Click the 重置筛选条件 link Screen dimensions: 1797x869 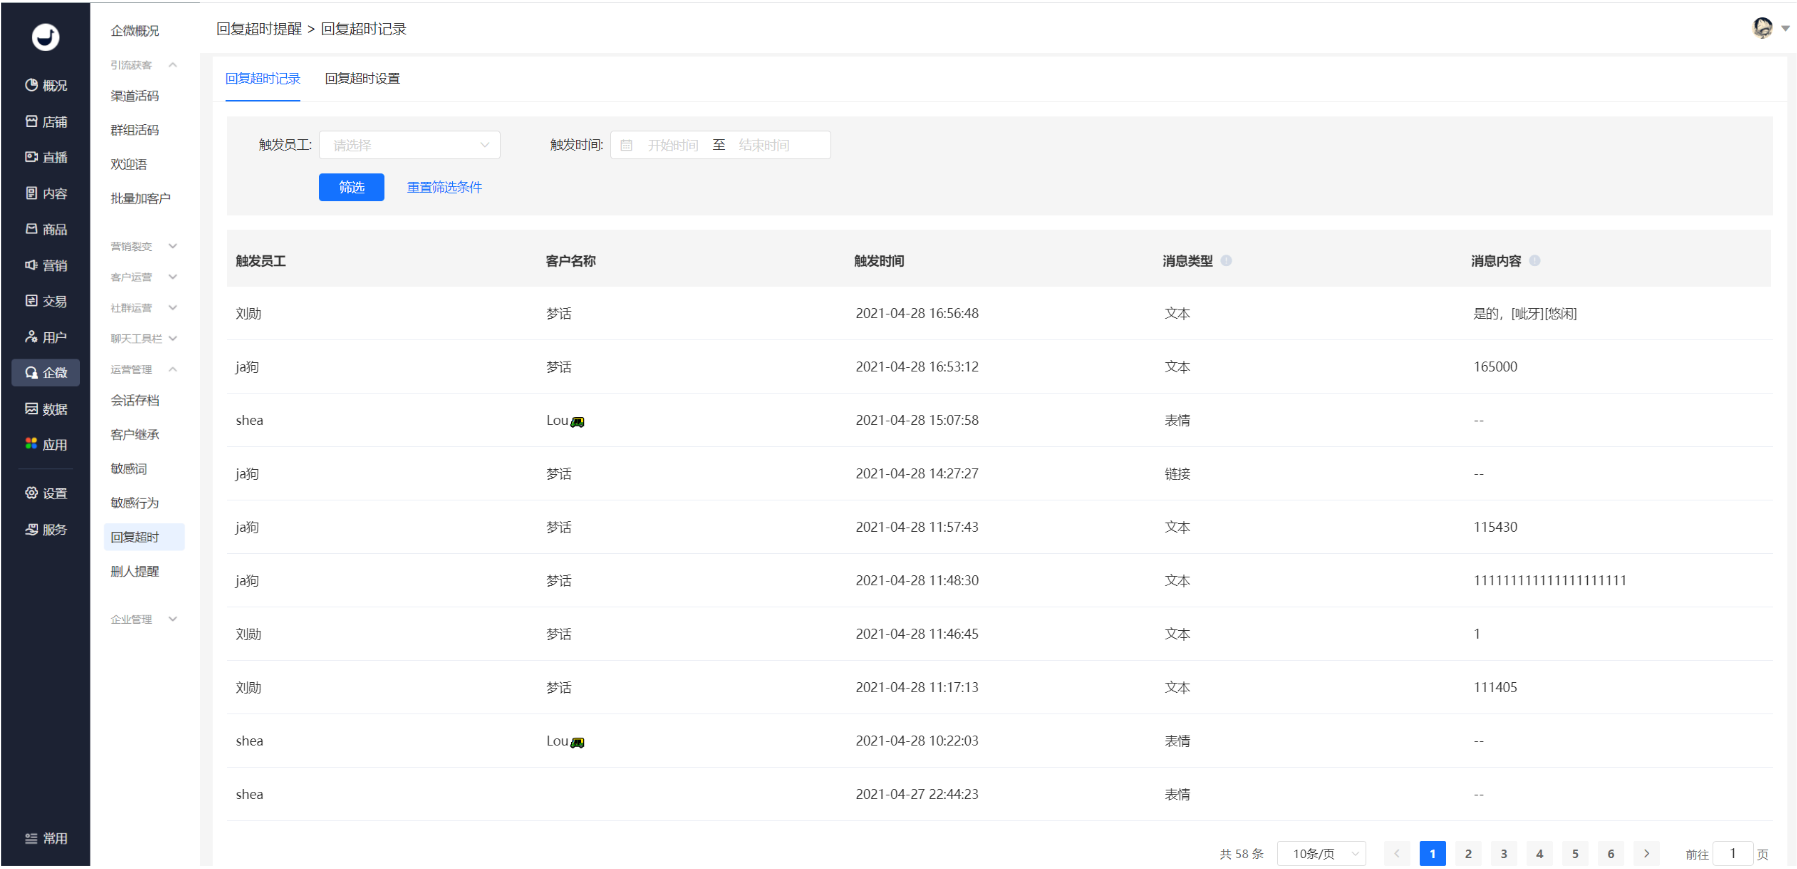(x=444, y=187)
